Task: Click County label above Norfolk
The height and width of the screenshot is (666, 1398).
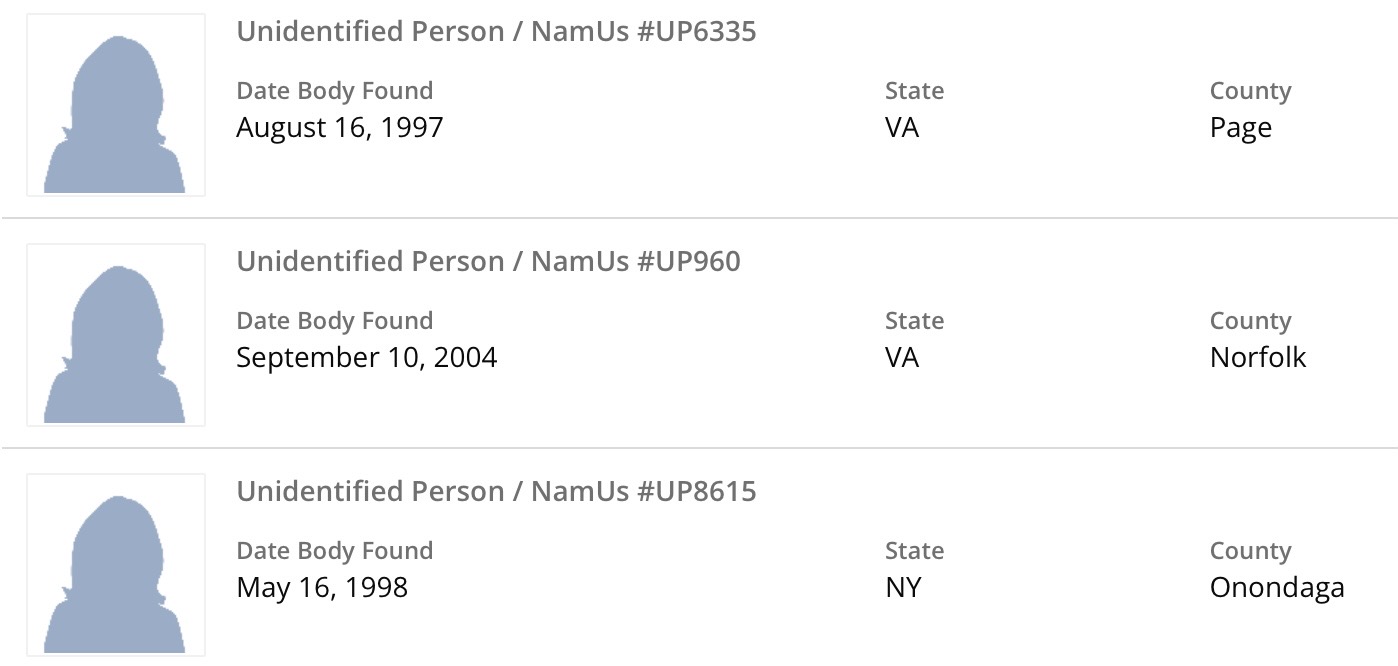Action: [x=1250, y=321]
